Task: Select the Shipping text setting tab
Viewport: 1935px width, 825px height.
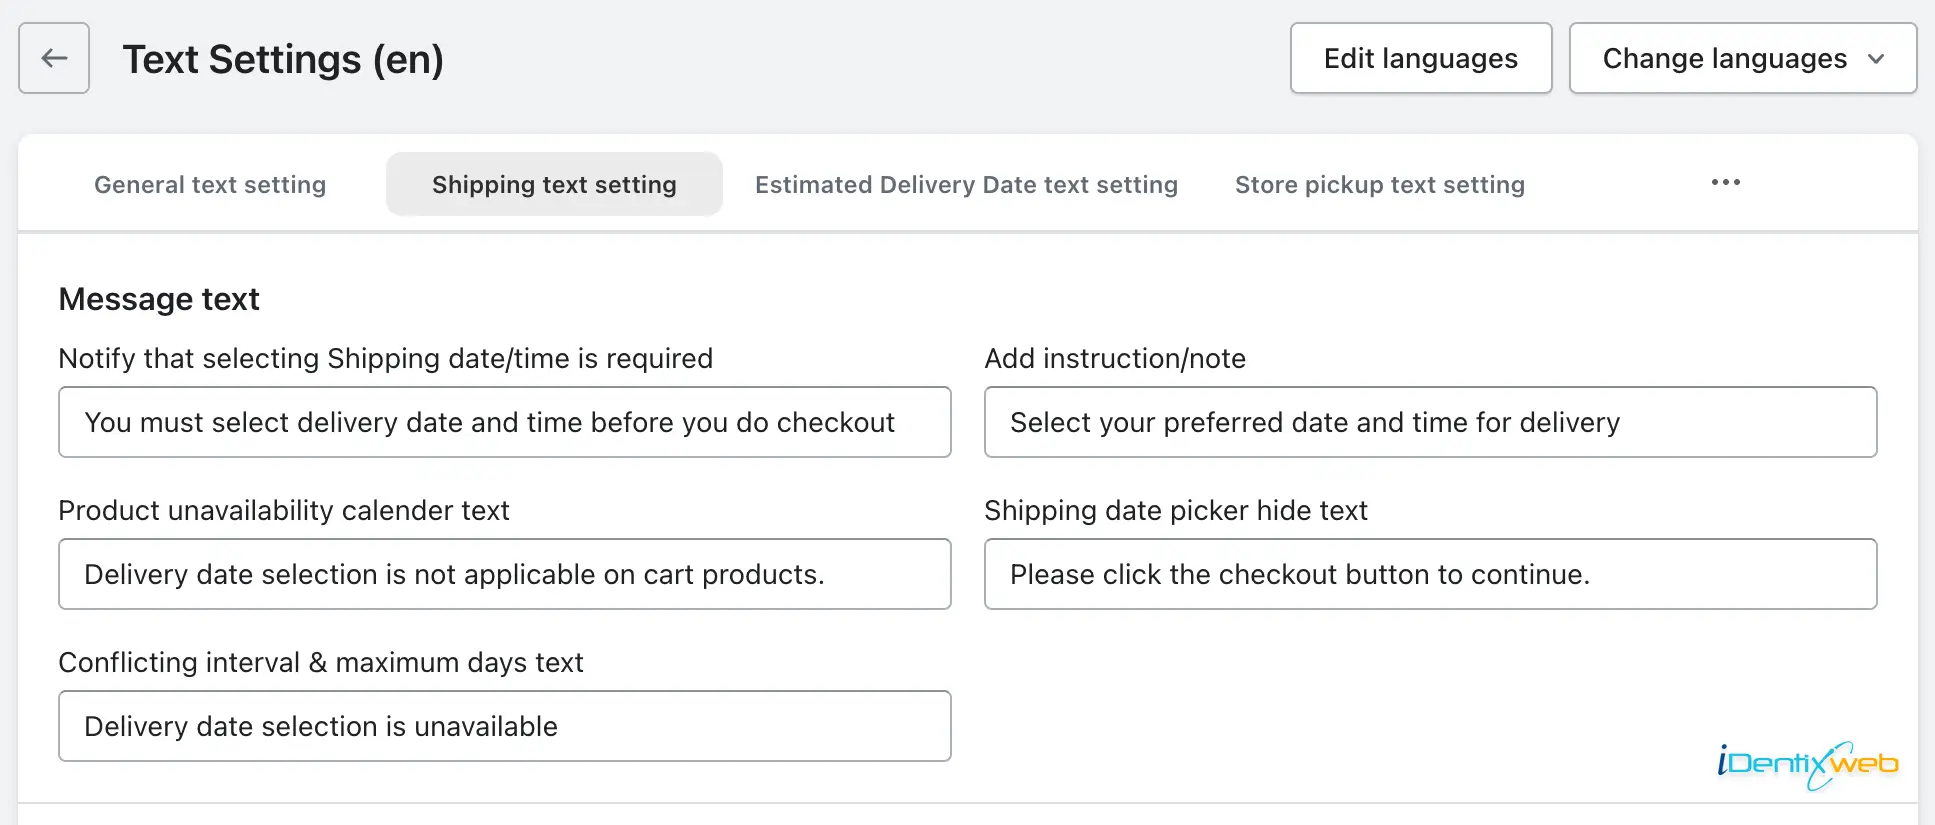Action: coord(554,185)
